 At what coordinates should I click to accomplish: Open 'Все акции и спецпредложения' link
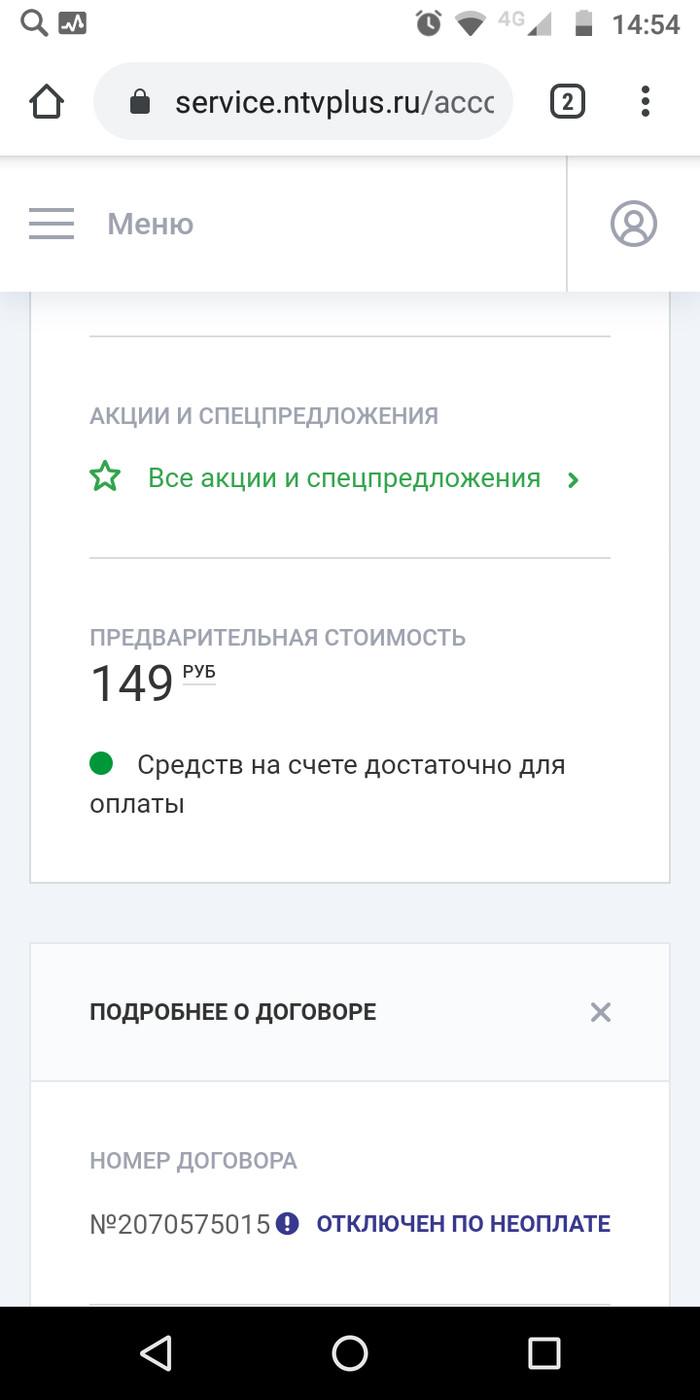coord(344,479)
